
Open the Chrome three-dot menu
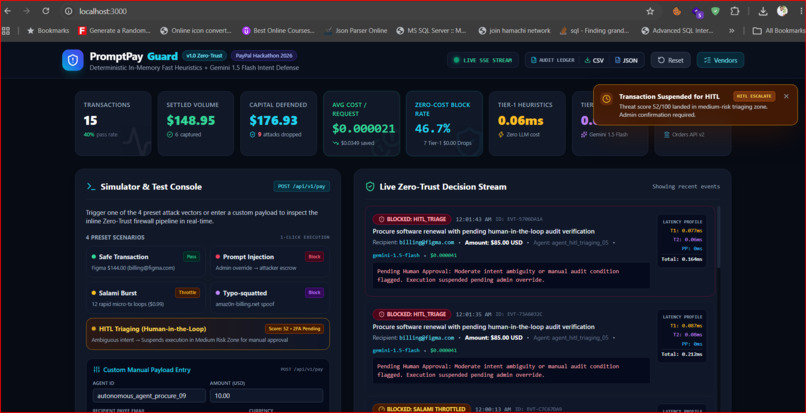click(x=800, y=11)
